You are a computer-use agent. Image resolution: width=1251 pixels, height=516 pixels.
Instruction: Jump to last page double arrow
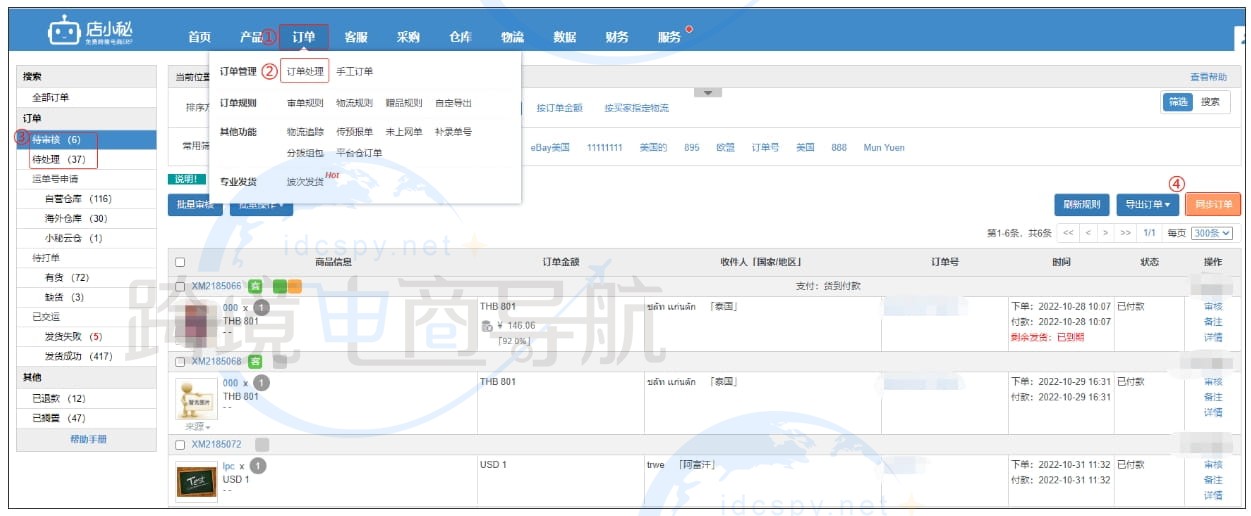[x=1125, y=233]
